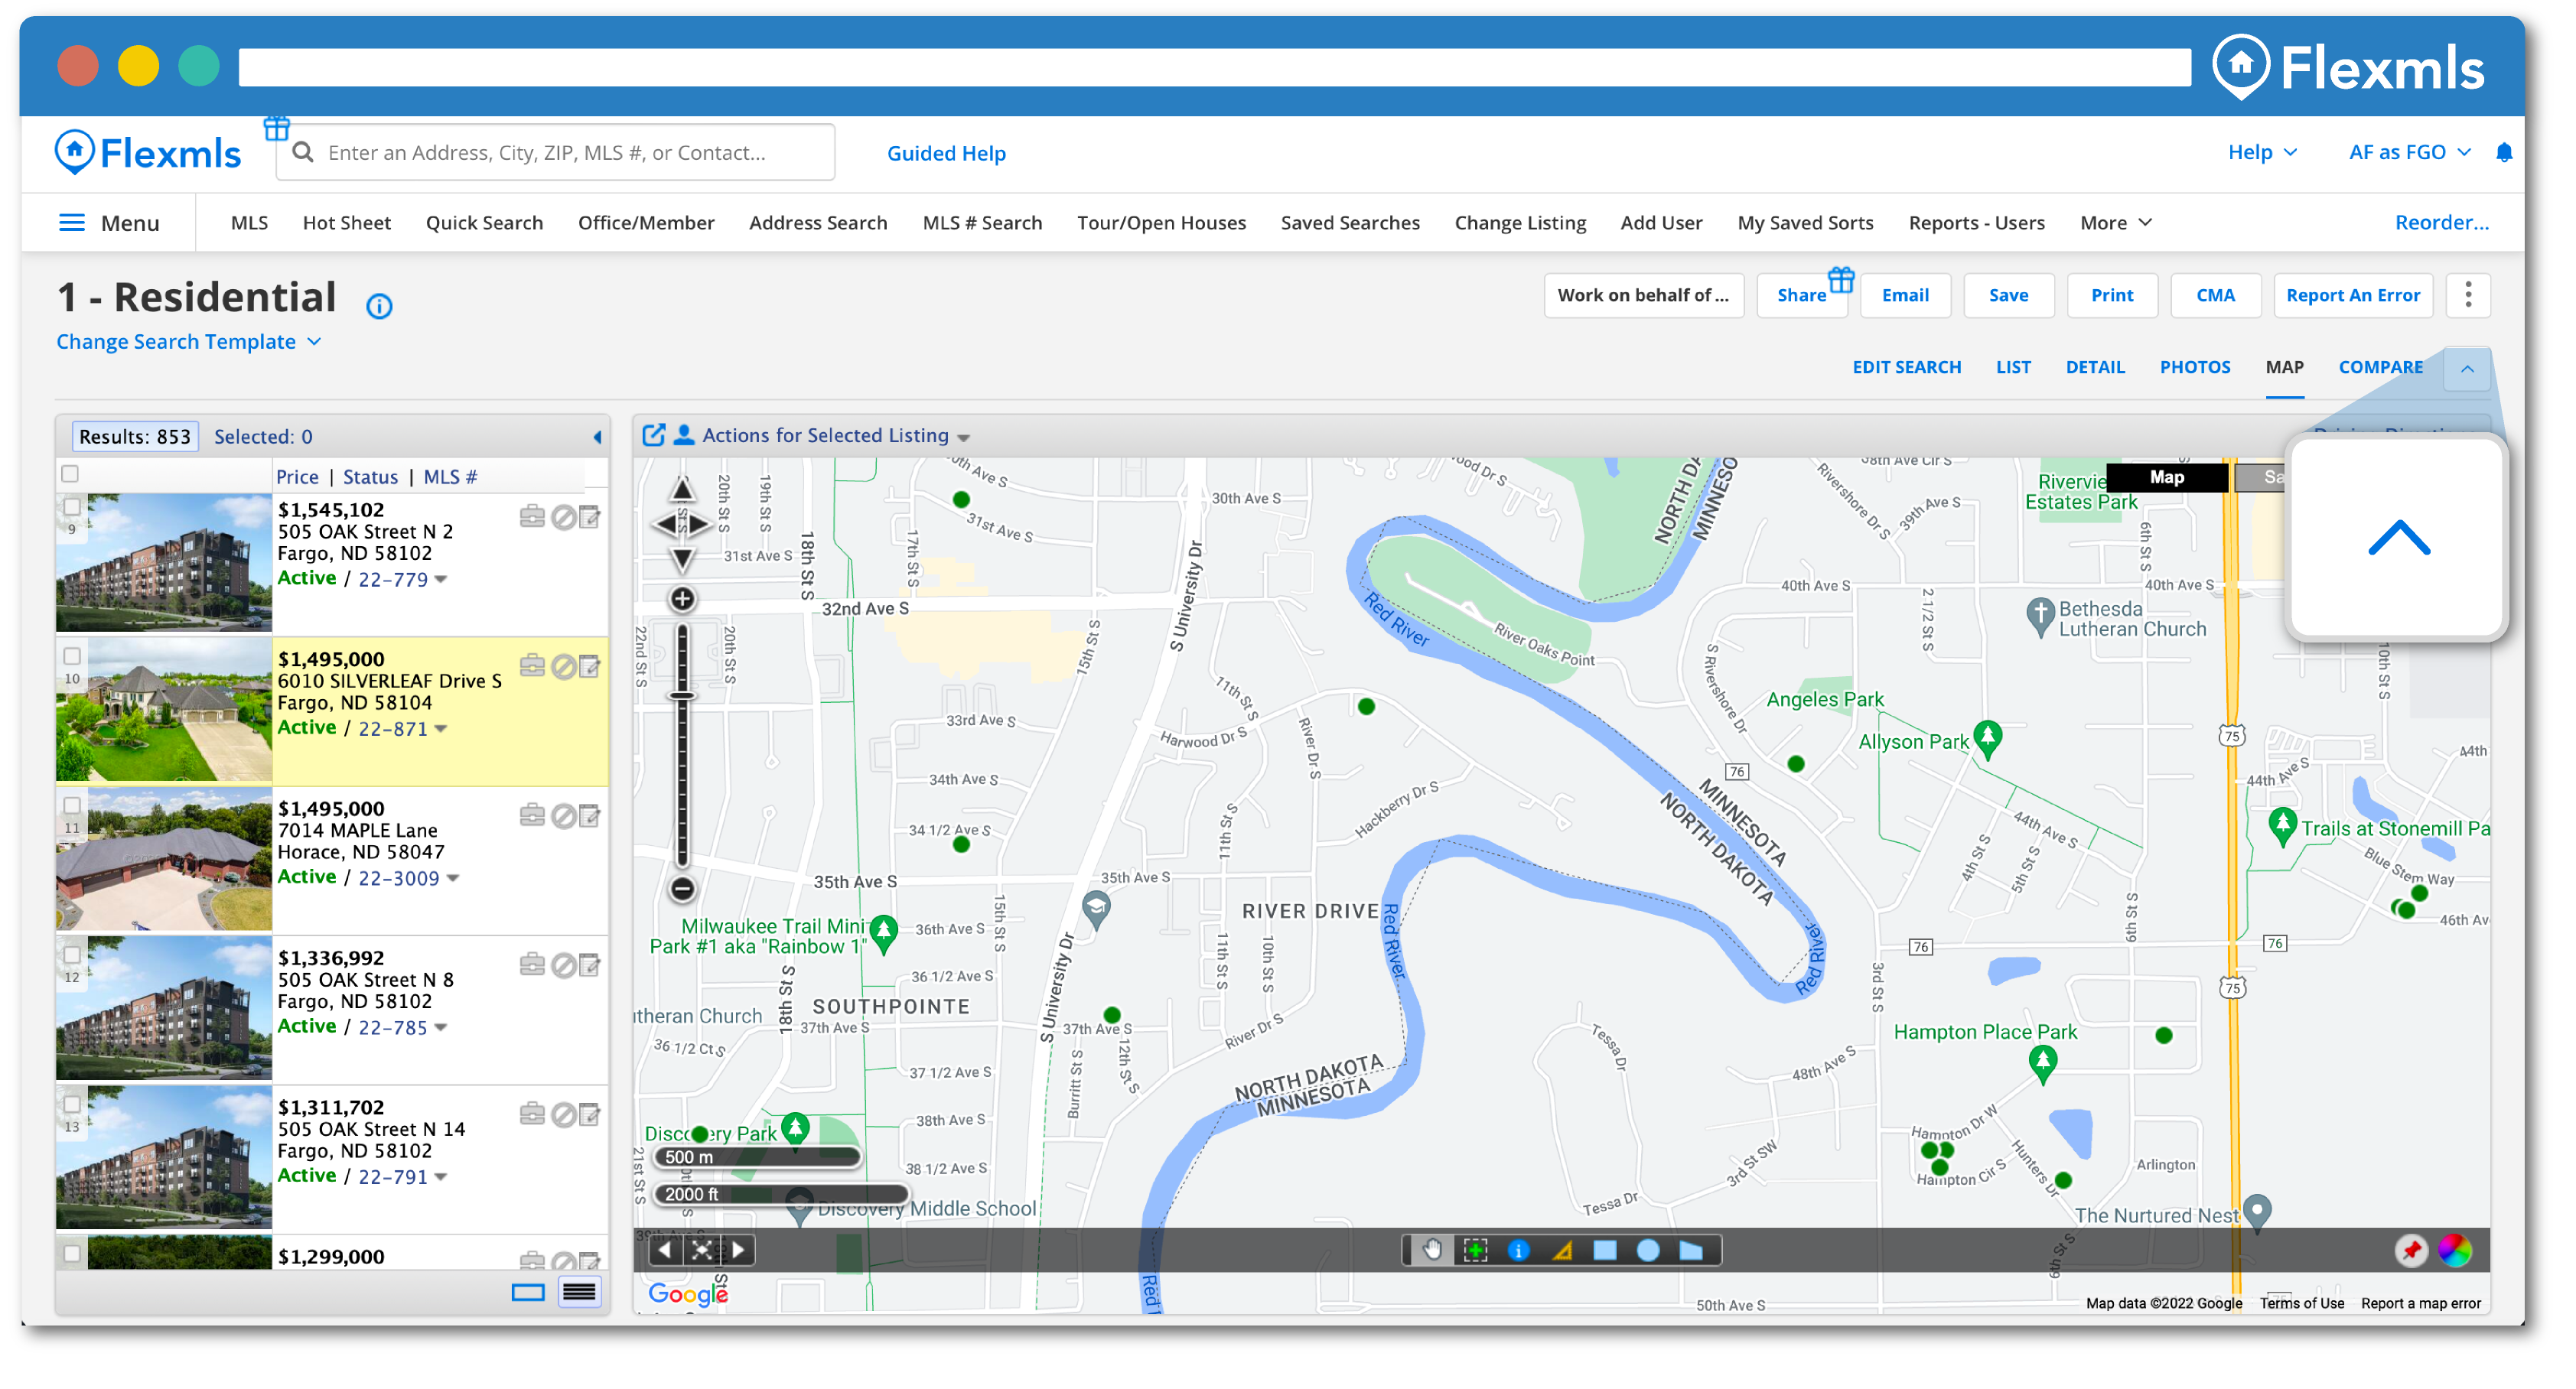The height and width of the screenshot is (1389, 2576).
Task: Open the Change Search Template dropdown
Action: 188,342
